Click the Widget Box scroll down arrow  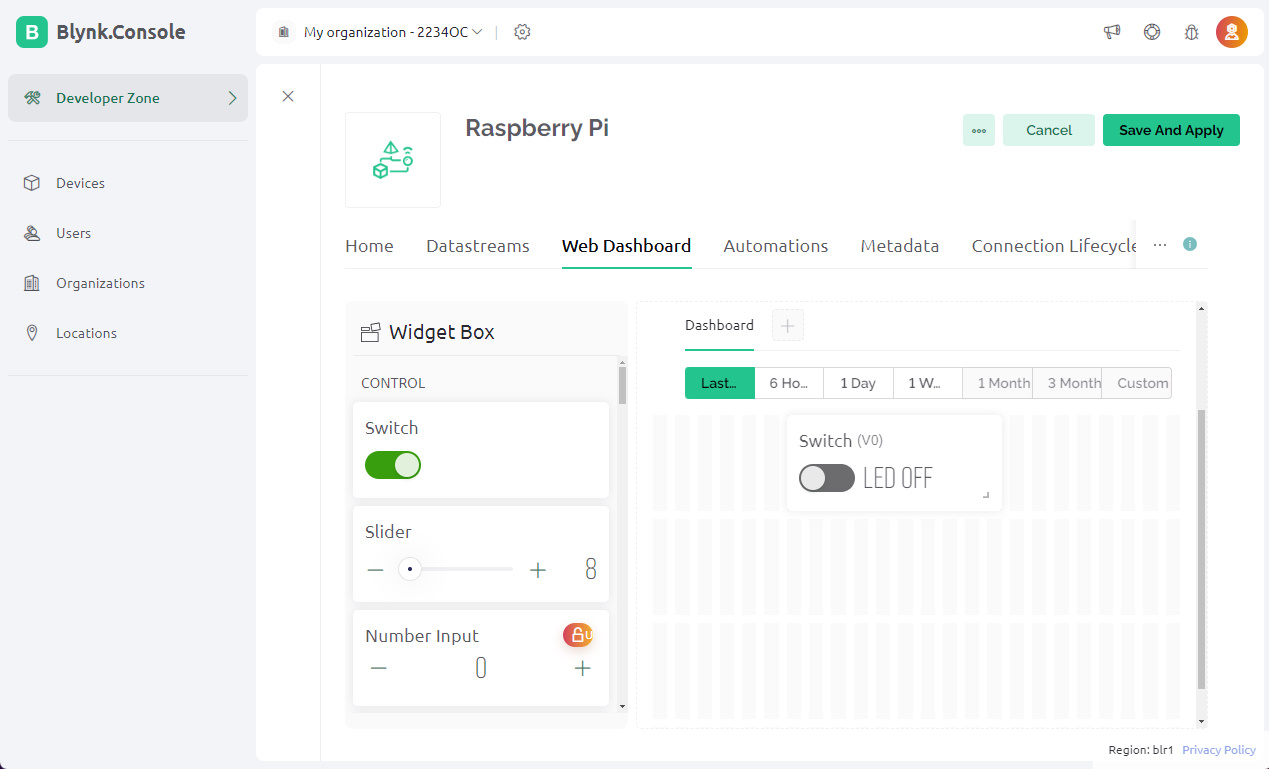(623, 706)
